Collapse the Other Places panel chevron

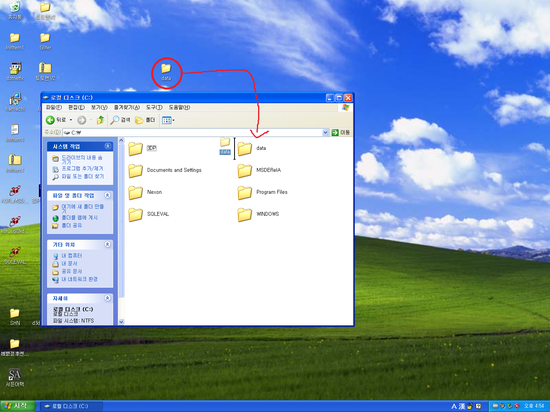(108, 244)
